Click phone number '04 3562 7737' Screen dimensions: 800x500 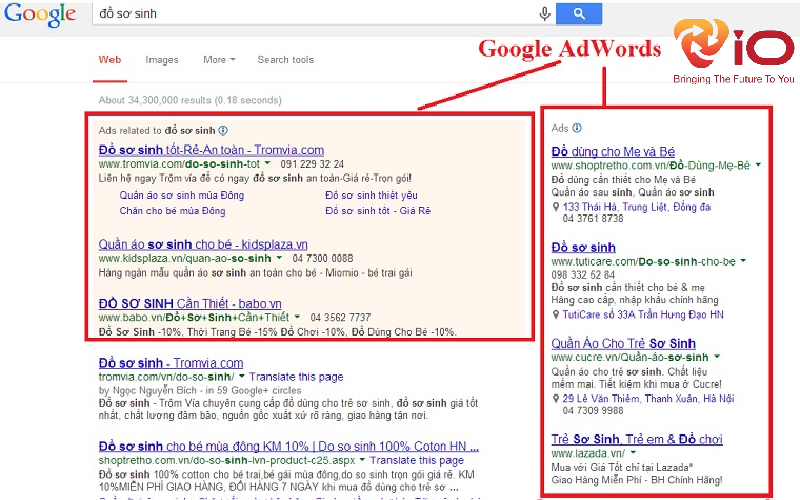(x=341, y=317)
